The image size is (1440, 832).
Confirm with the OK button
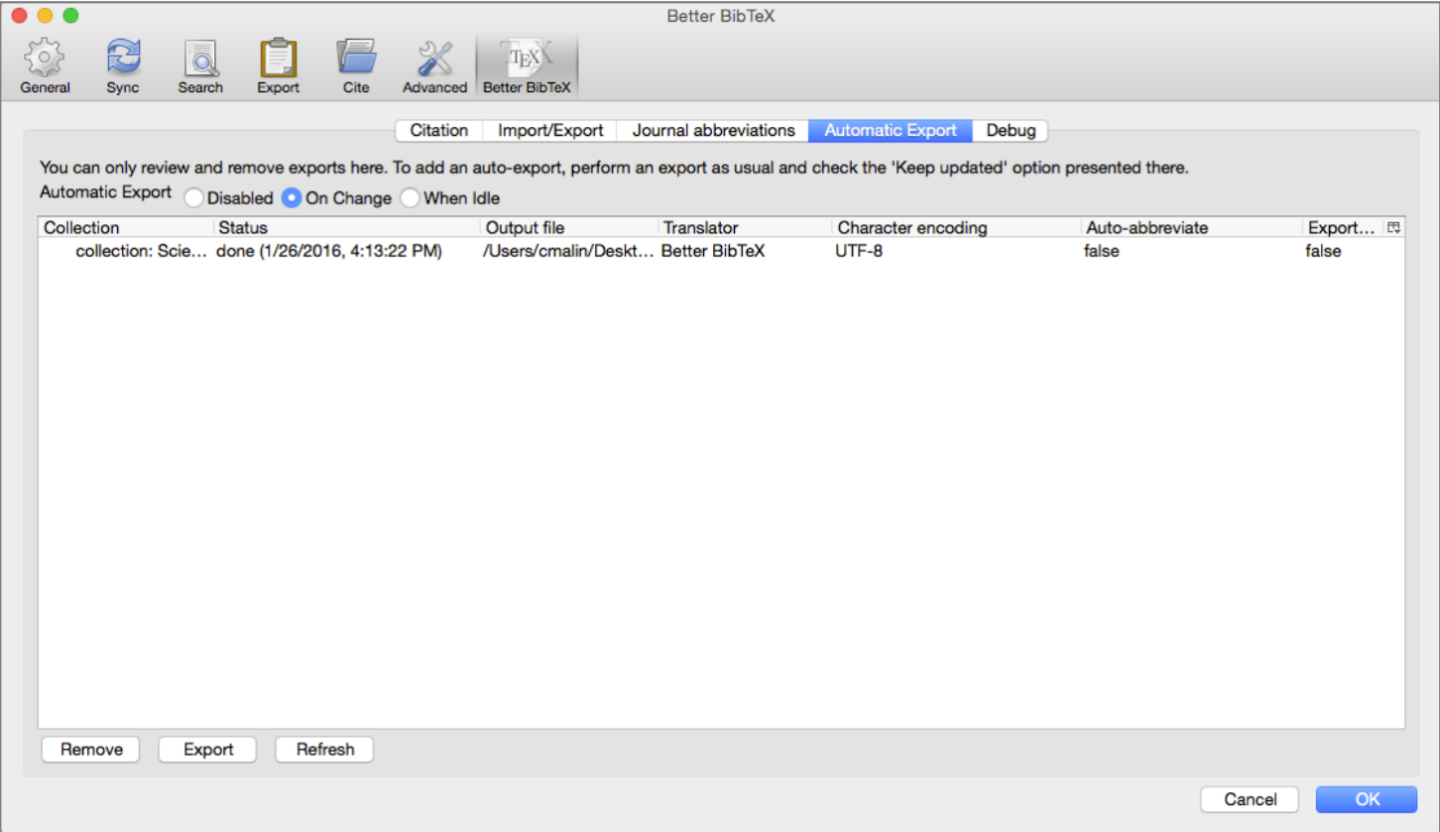(x=1367, y=799)
